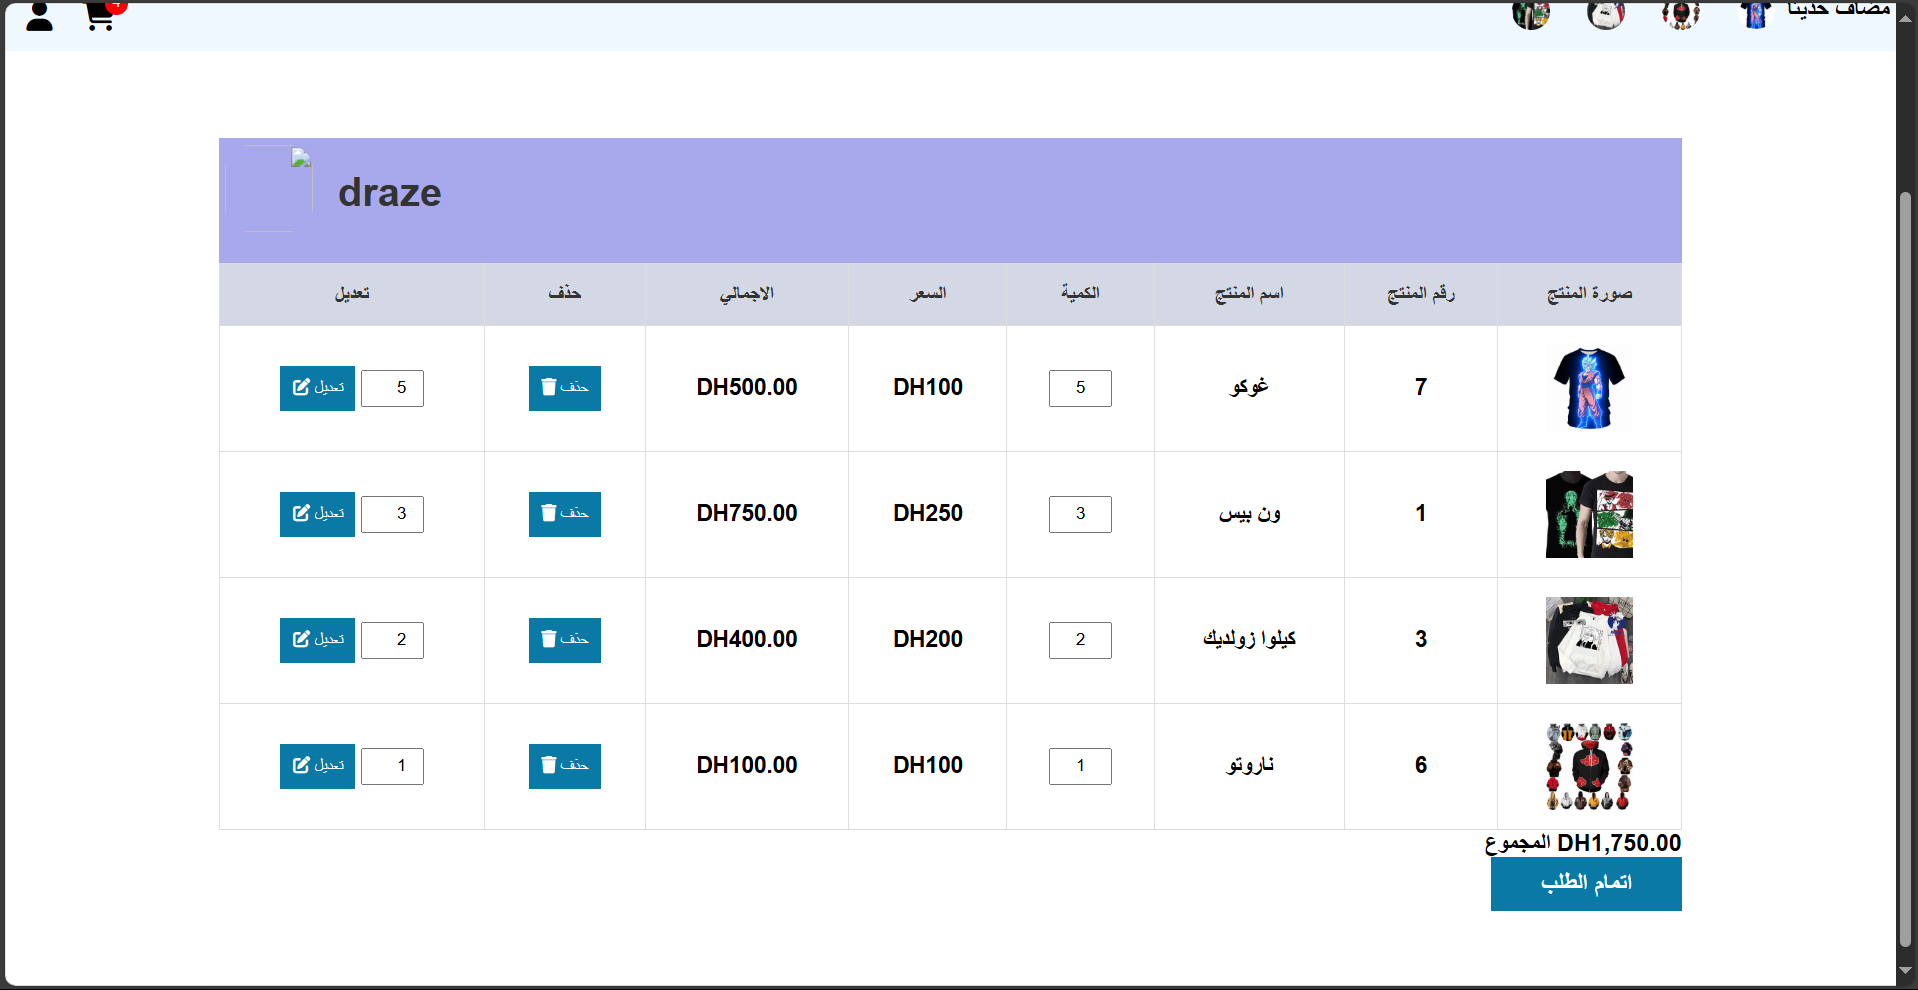Open the user account profile icon
The width and height of the screenshot is (1918, 990).
pyautogui.click(x=39, y=16)
